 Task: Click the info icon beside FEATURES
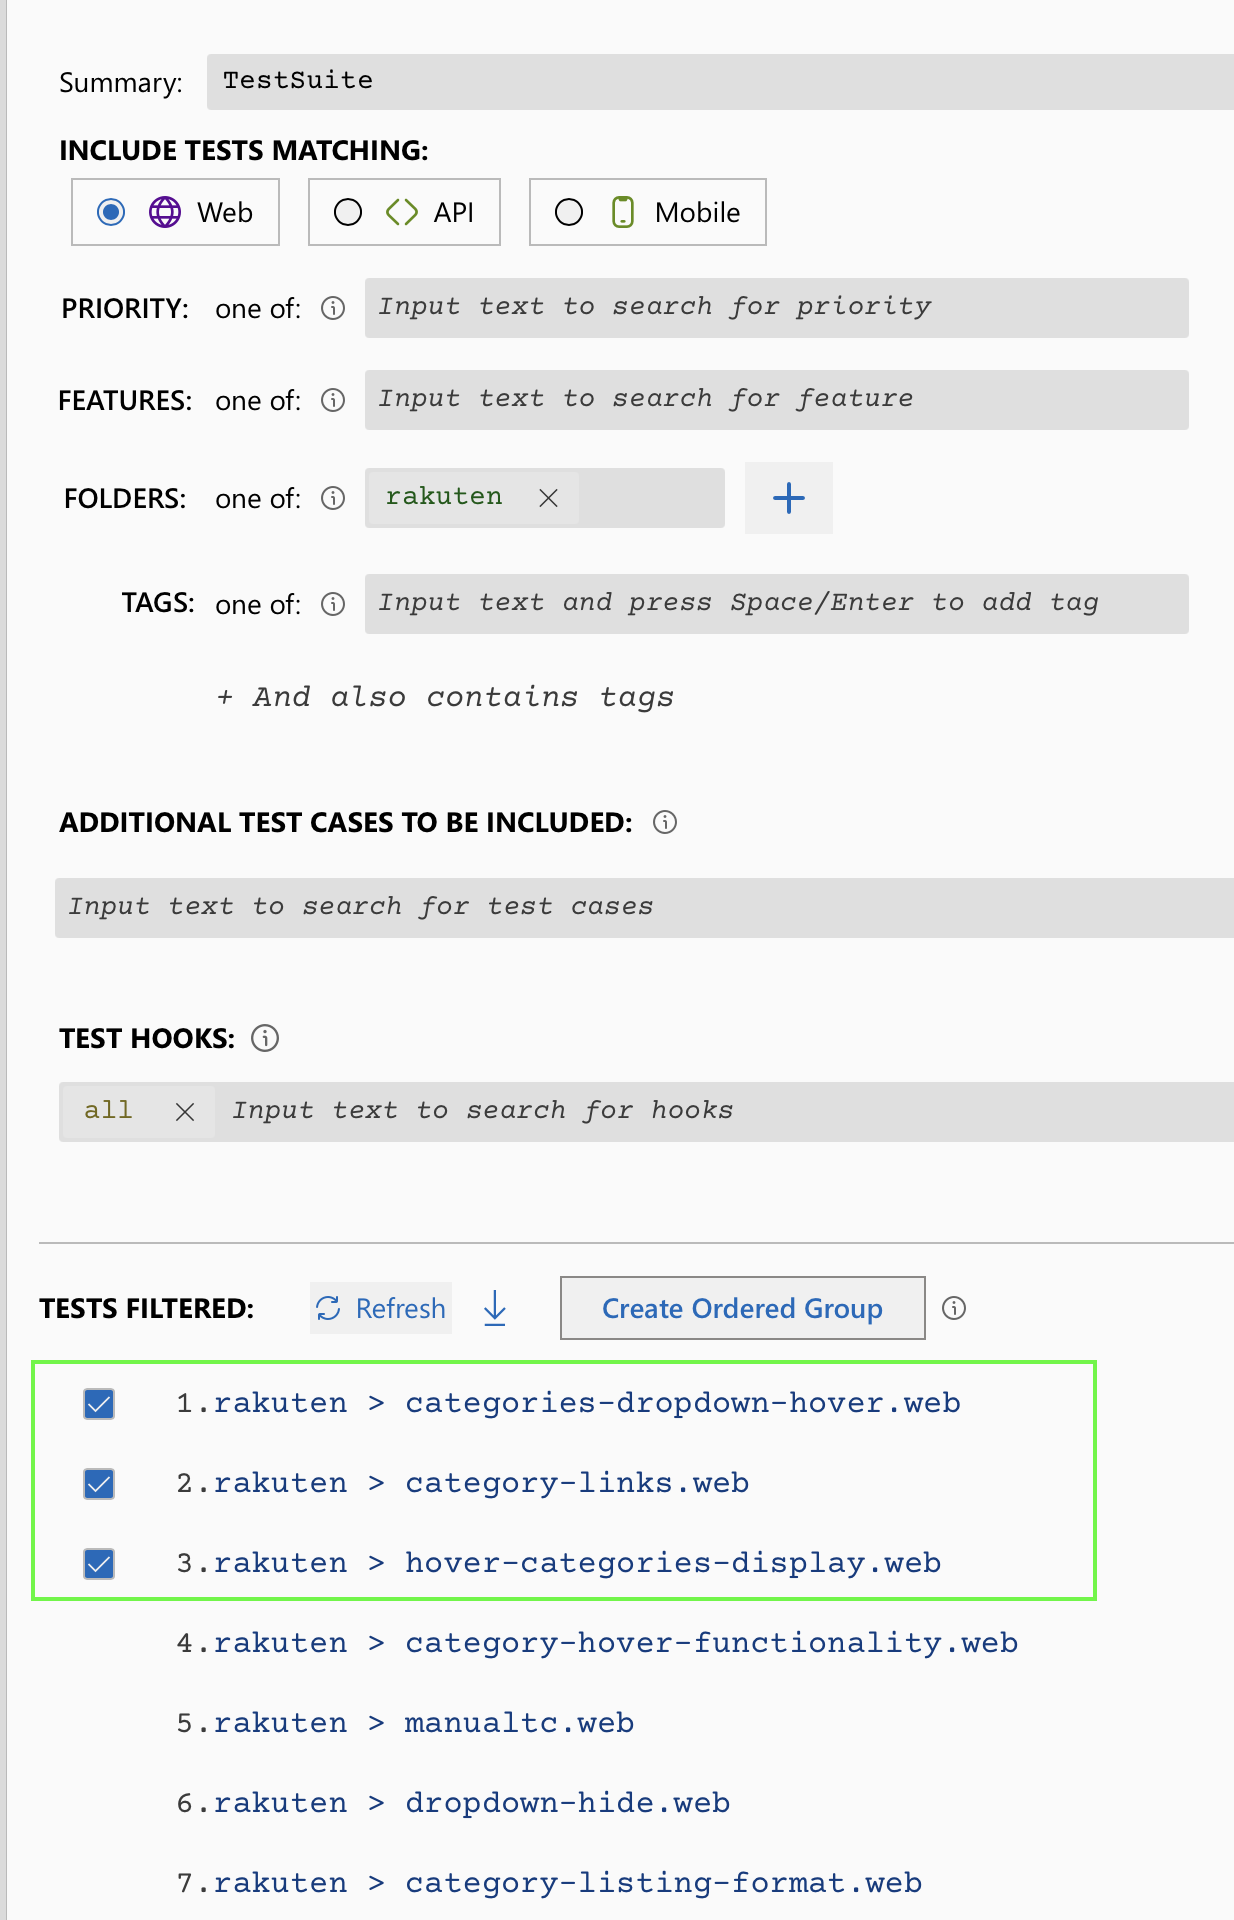pyautogui.click(x=333, y=400)
